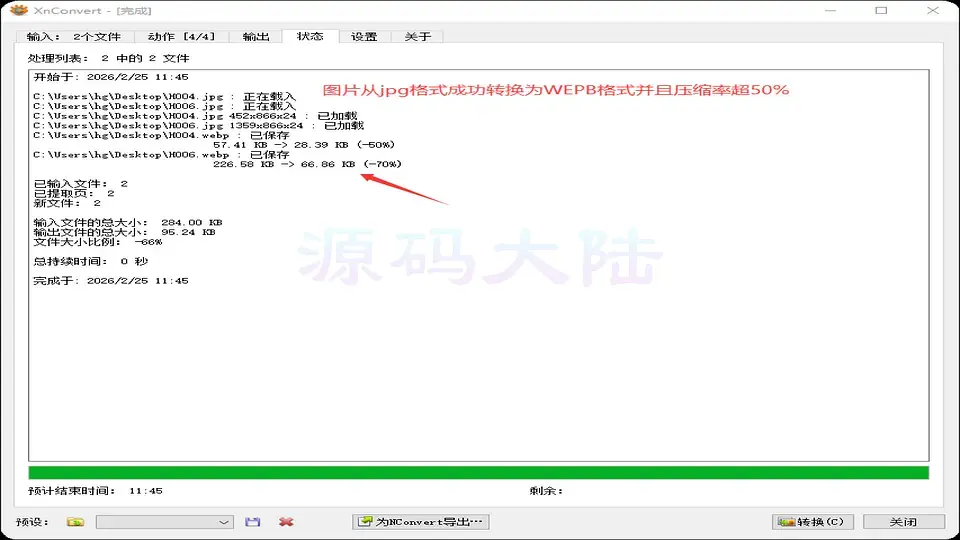Click the 为NConvert导出 button
Image resolution: width=960 pixels, height=540 pixels.
pos(421,522)
